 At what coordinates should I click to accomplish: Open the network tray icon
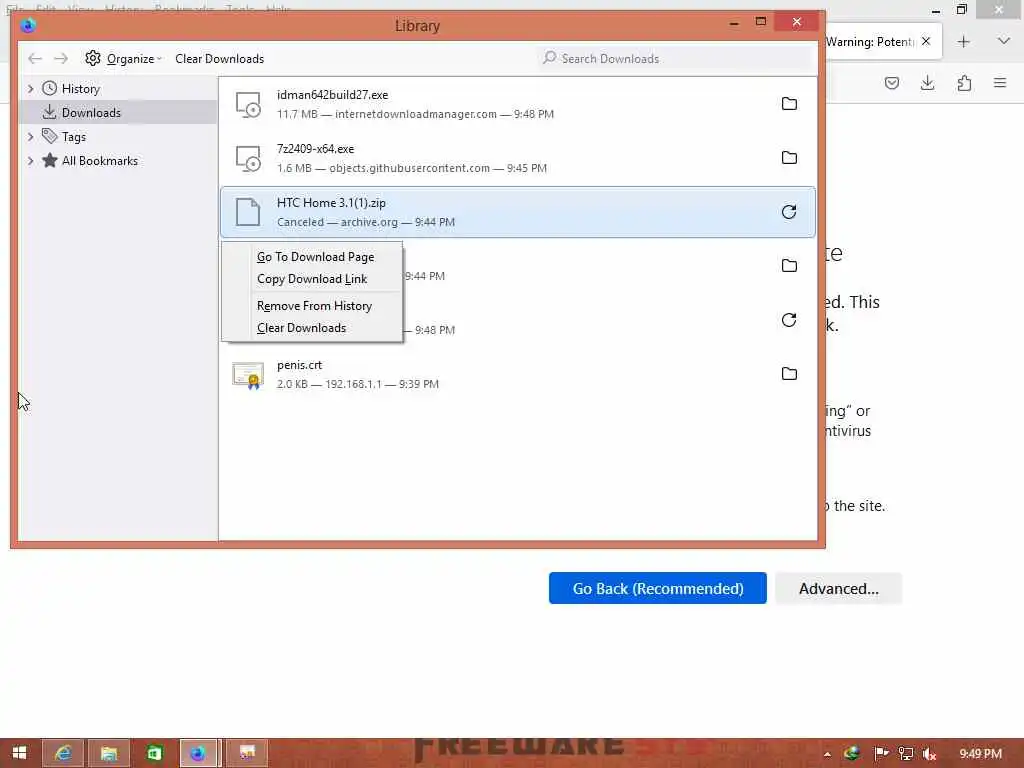906,754
